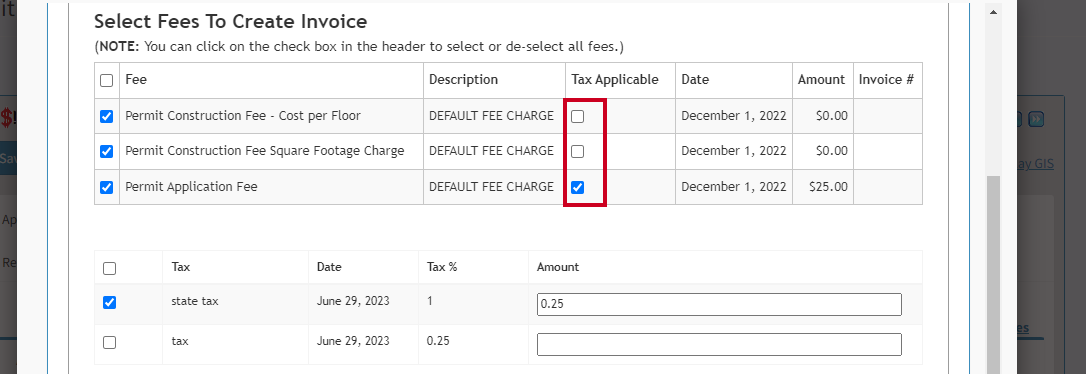The width and height of the screenshot is (1086, 374).
Task: Click the June 29, 2023 date in the state tax row
Action: pos(353,301)
